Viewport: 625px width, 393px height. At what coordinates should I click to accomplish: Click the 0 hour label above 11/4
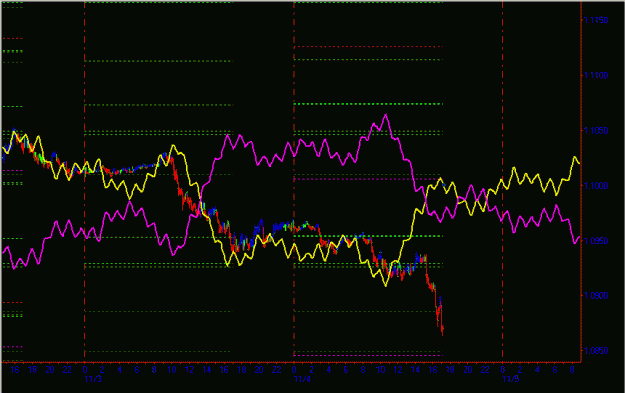[x=294, y=370]
